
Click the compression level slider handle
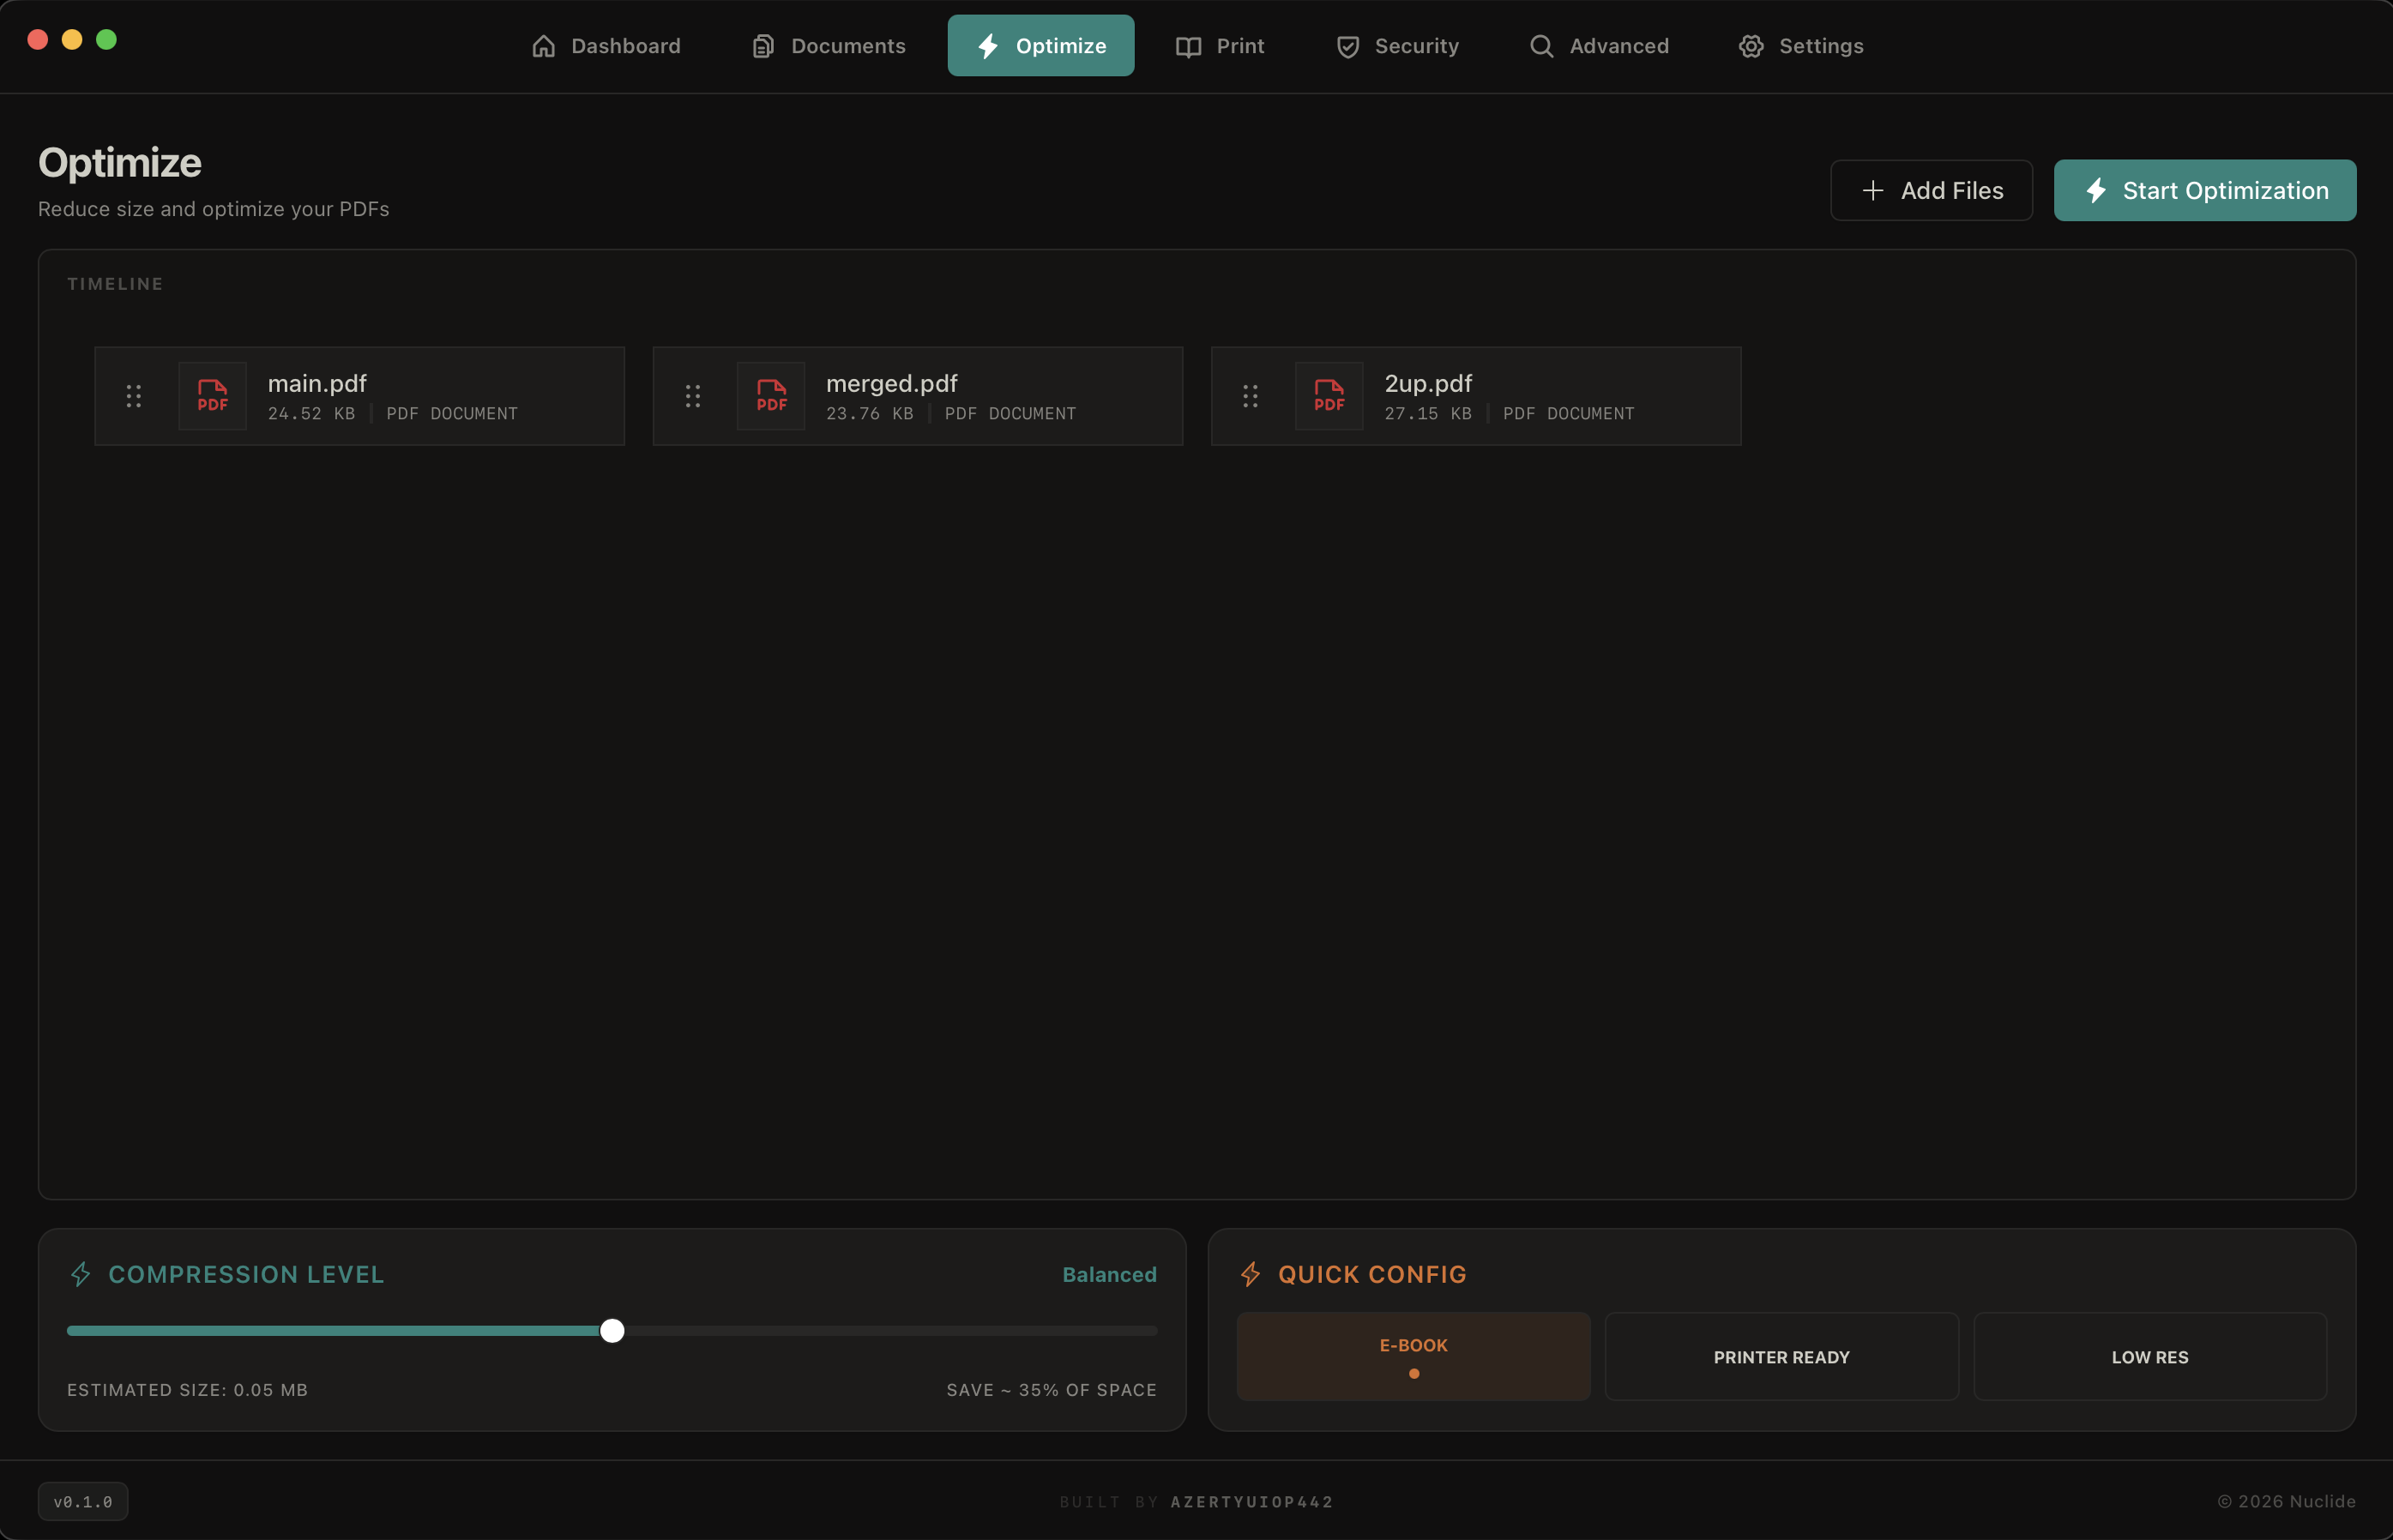[612, 1331]
